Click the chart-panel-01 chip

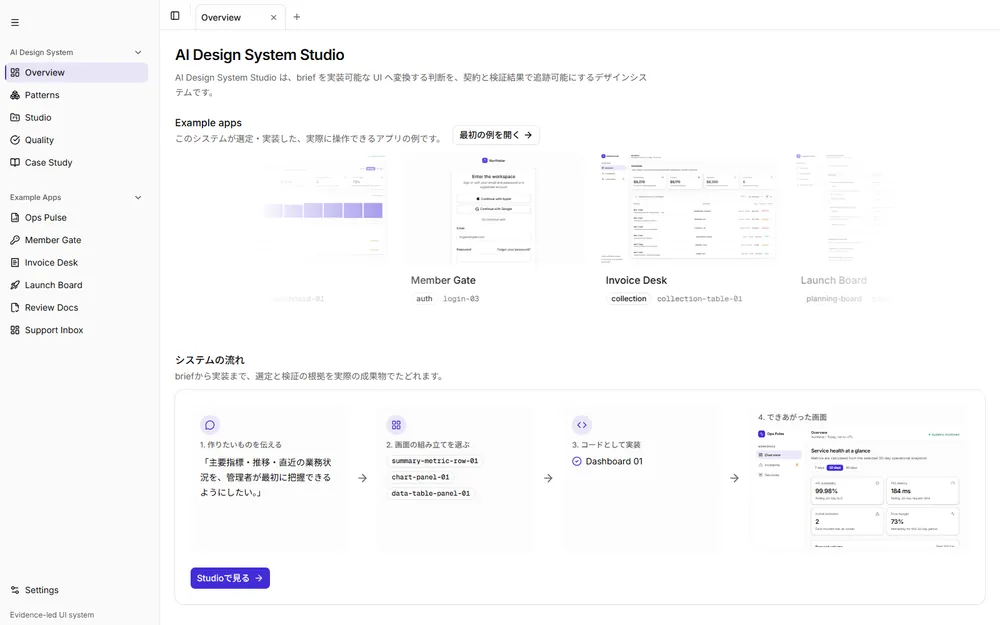pyautogui.click(x=420, y=477)
